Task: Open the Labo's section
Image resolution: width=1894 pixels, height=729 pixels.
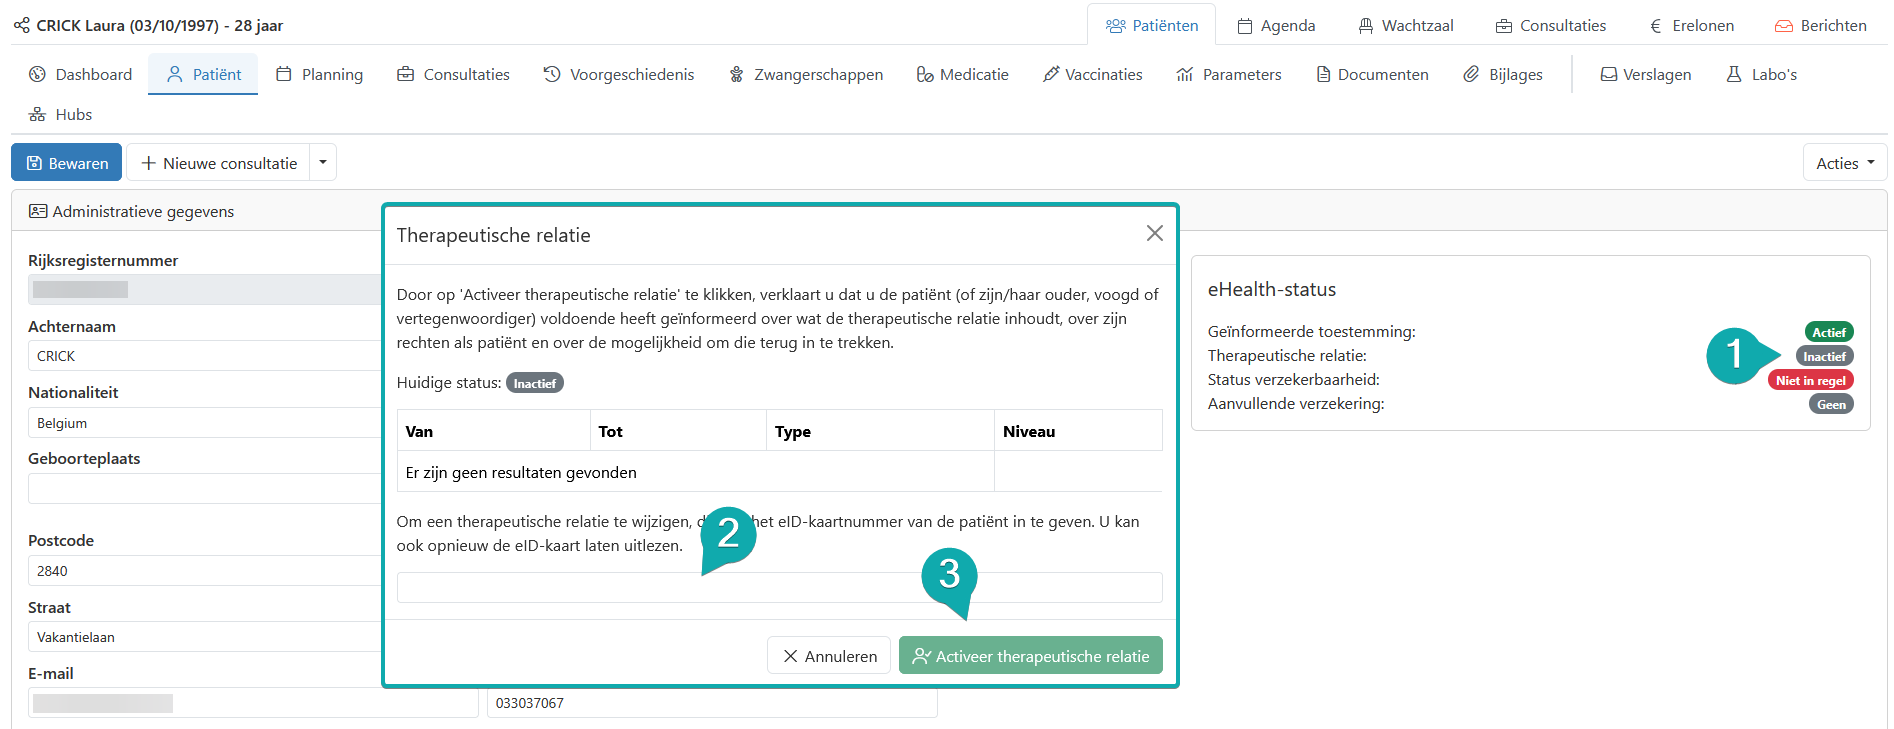Action: point(1761,74)
